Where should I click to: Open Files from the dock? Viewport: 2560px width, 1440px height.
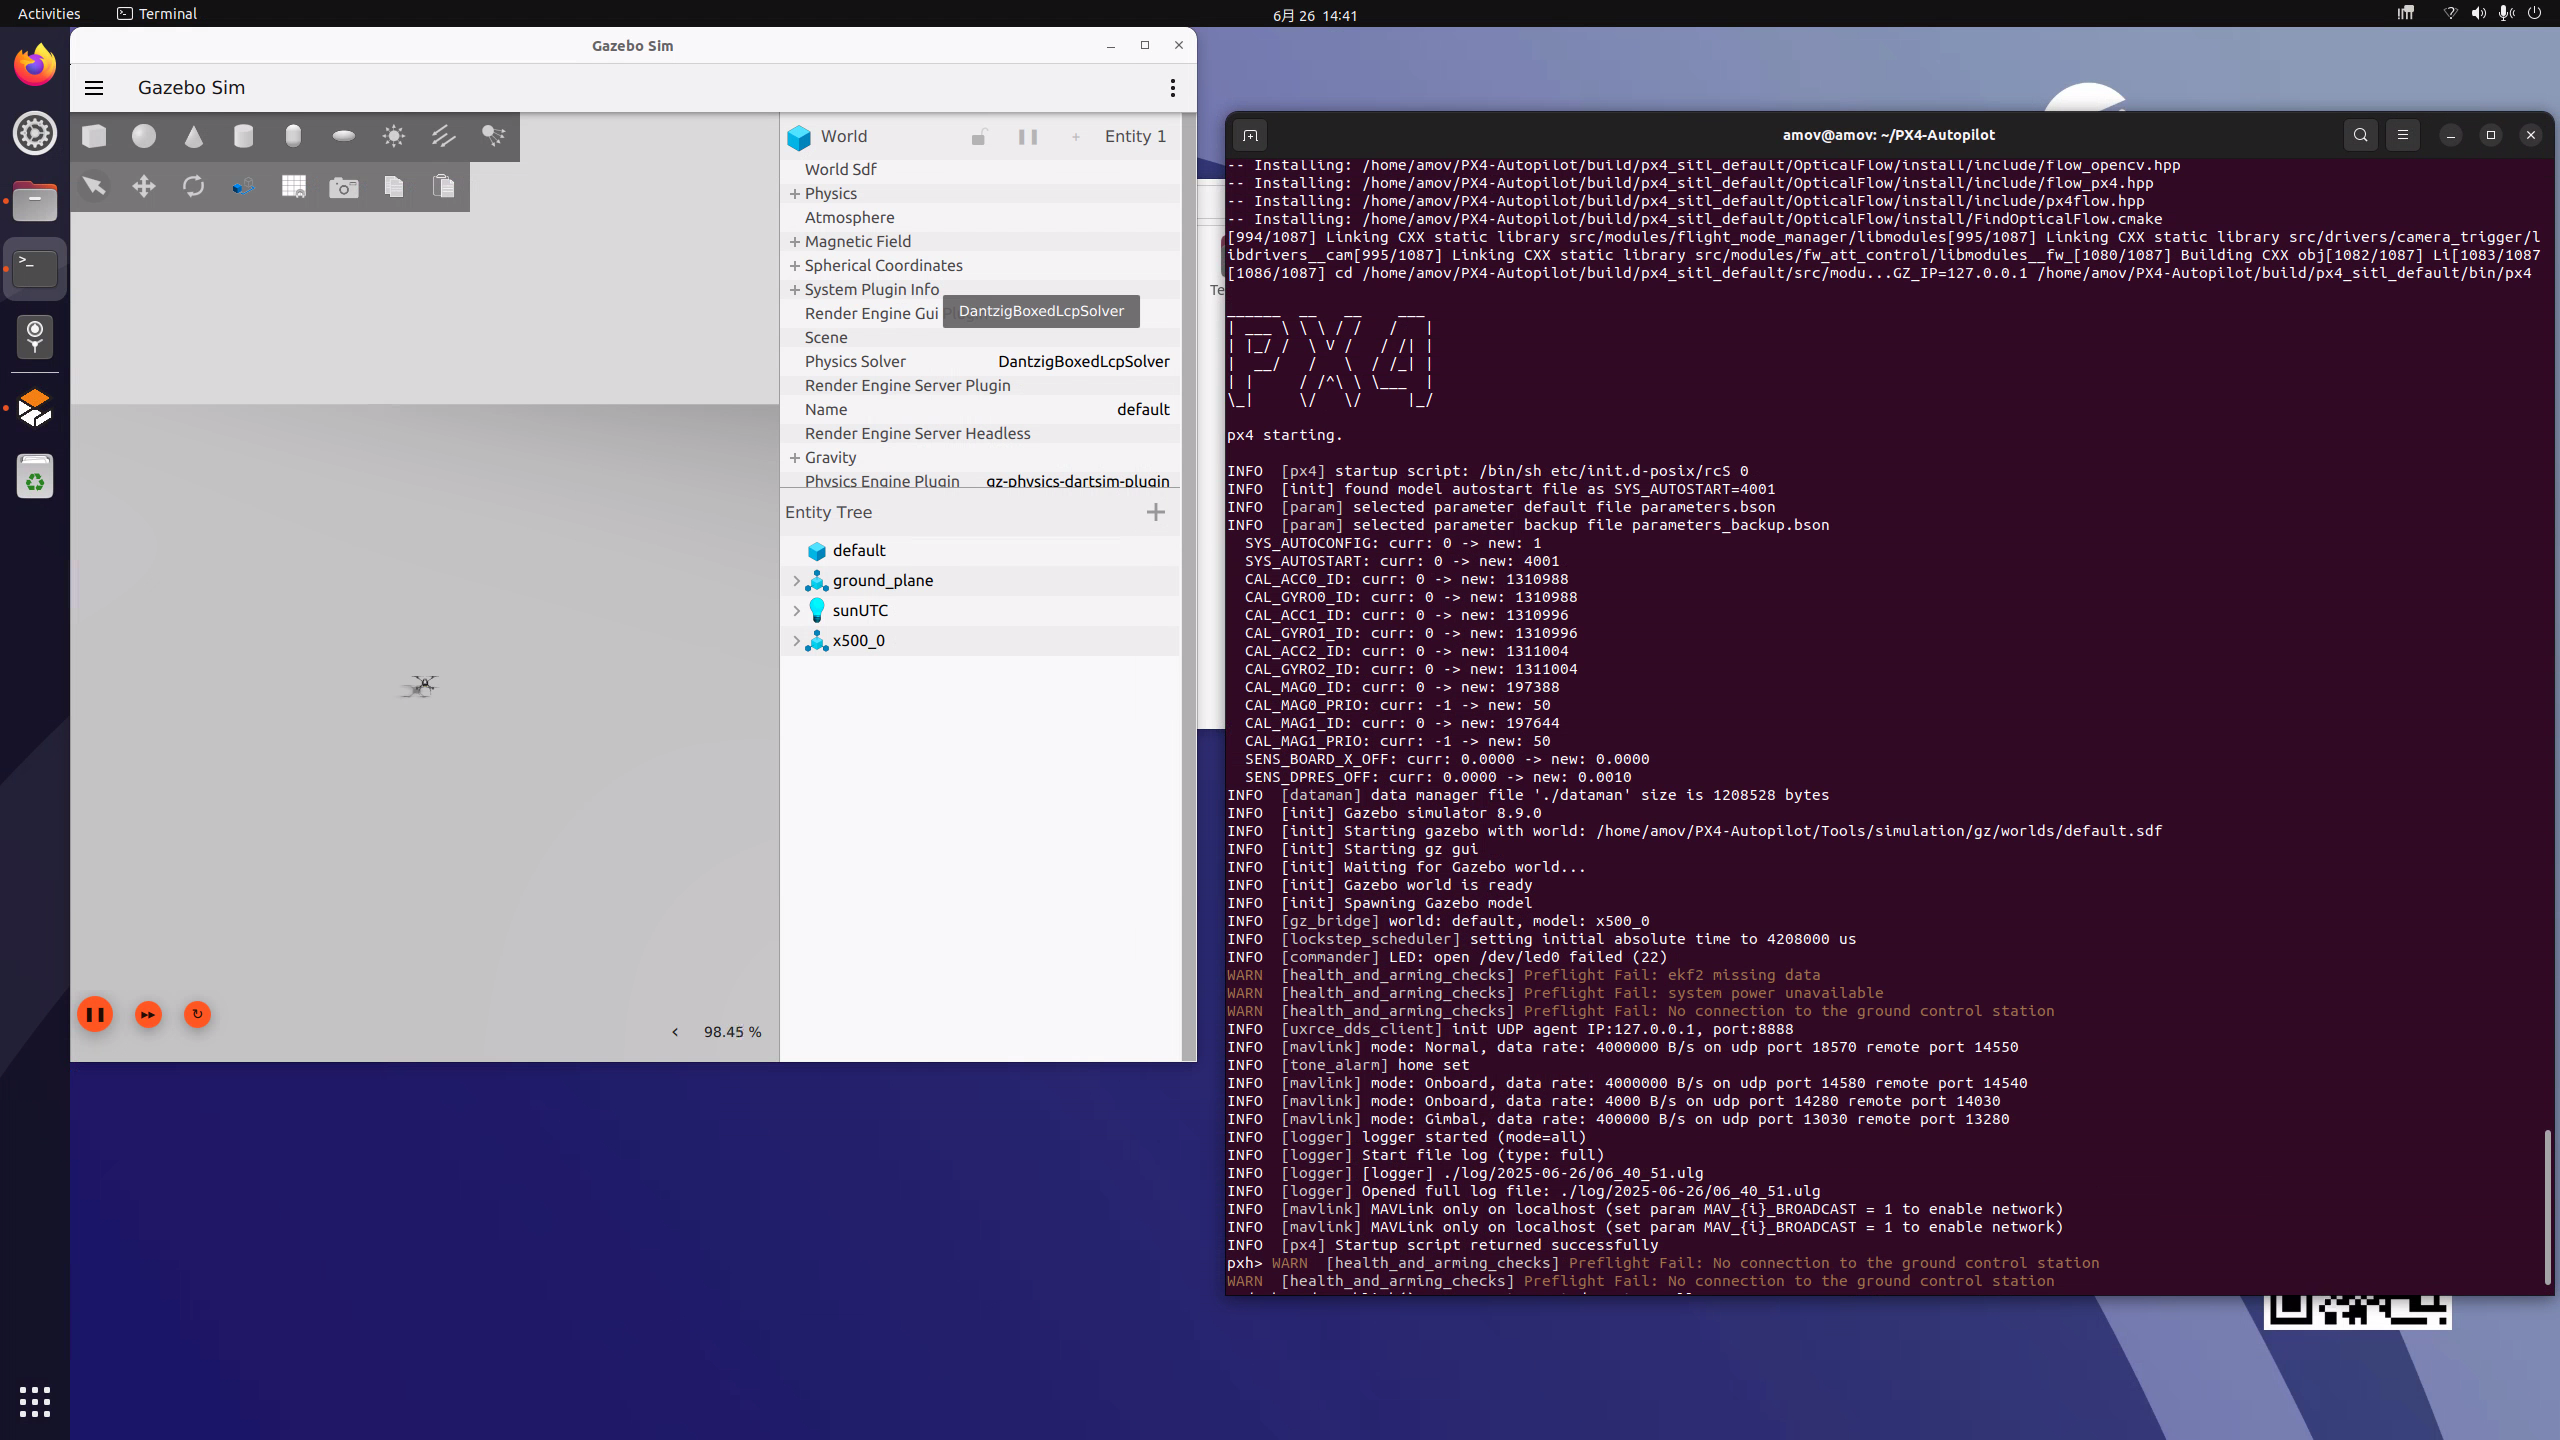tap(35, 202)
